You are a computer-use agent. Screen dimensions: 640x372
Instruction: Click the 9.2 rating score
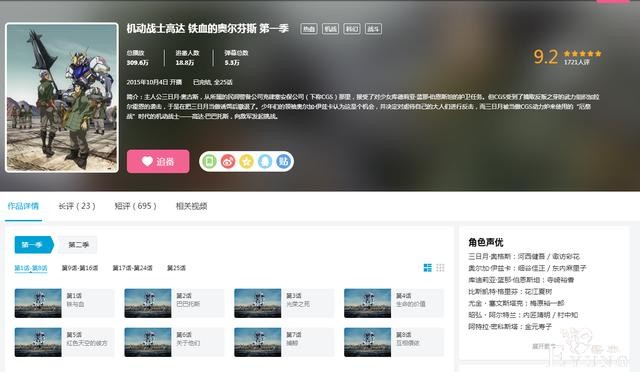click(546, 57)
